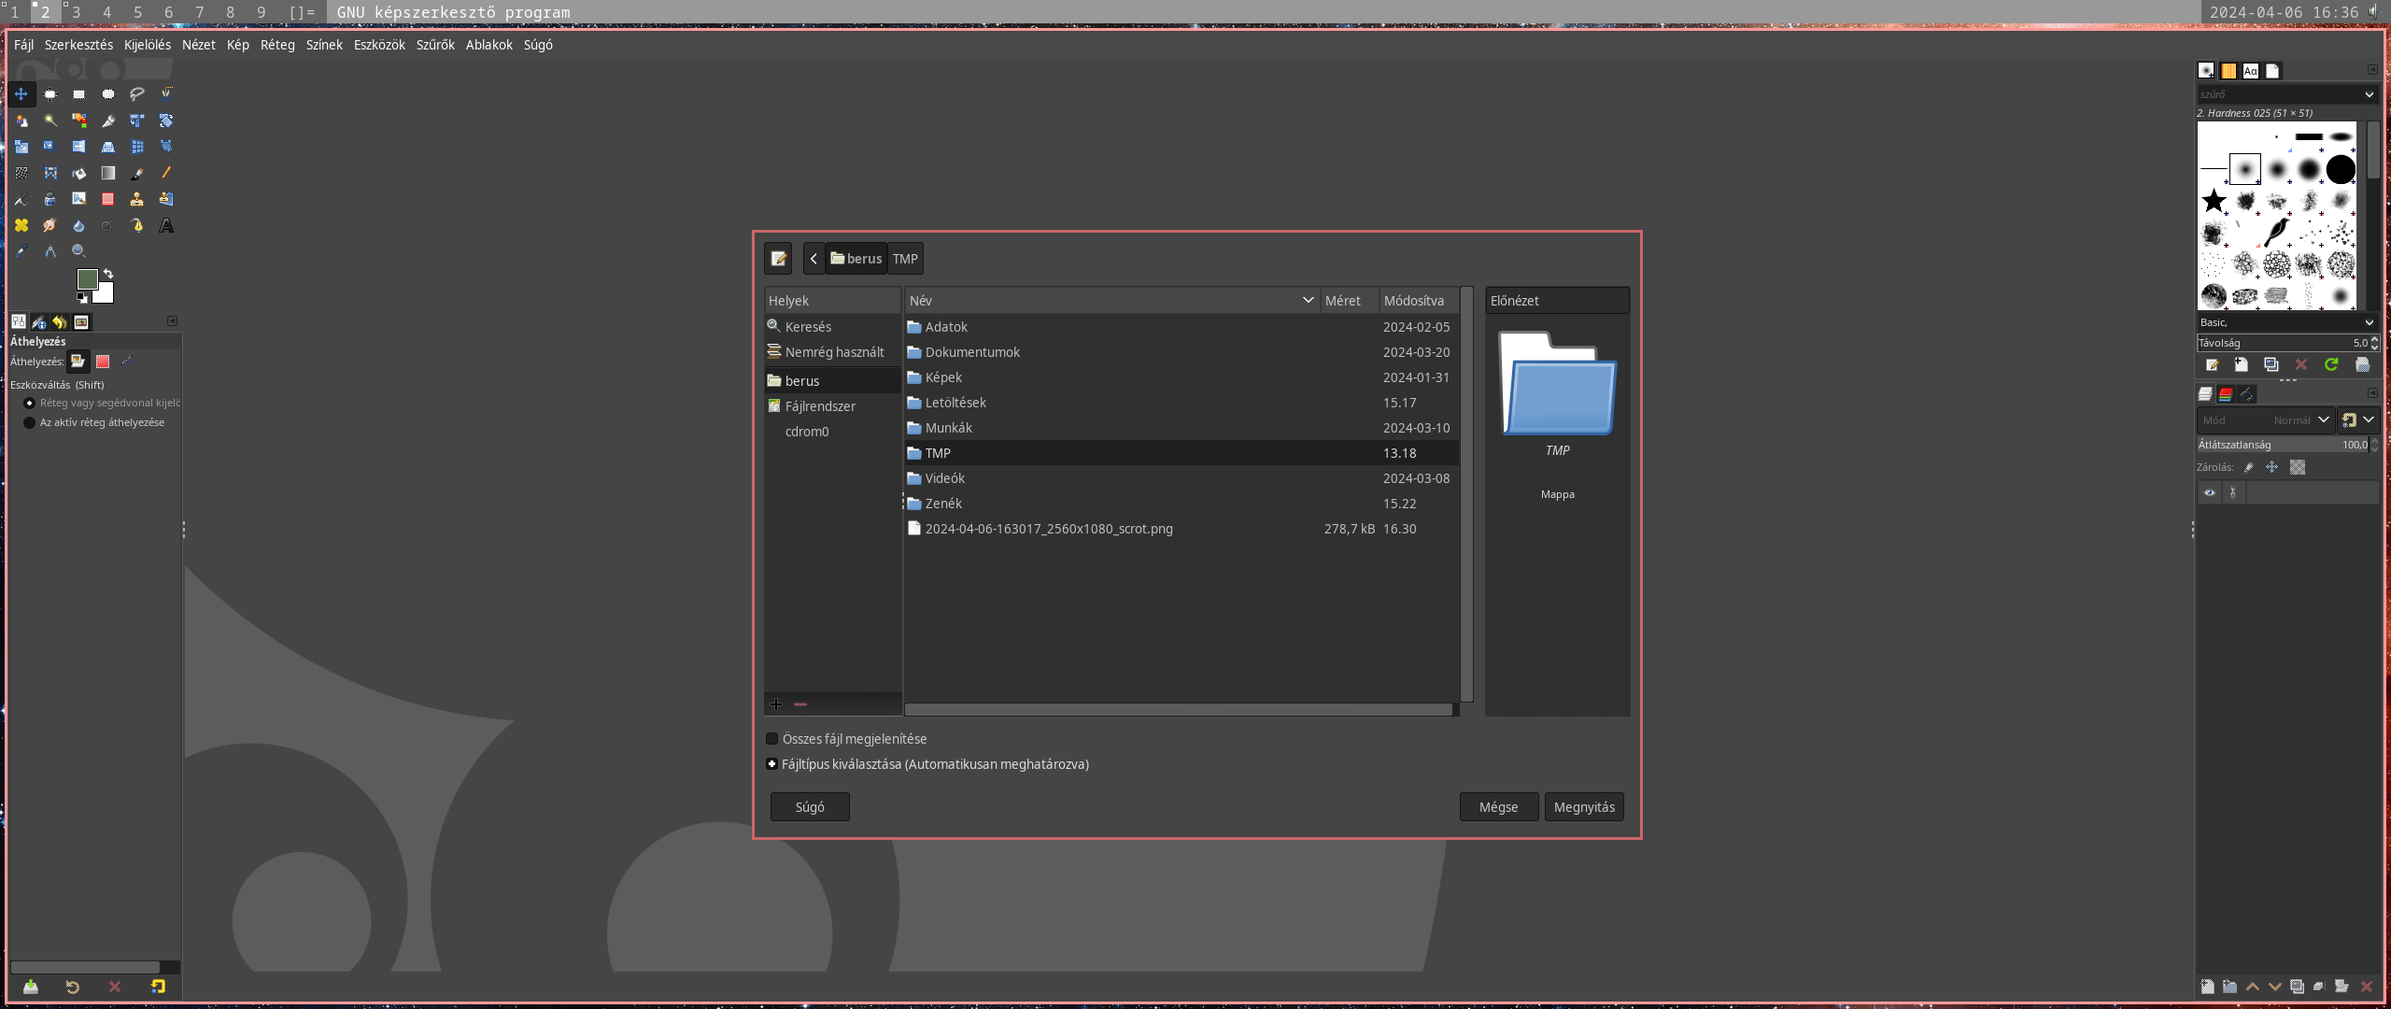Screen dimensions: 2391x1009
Task: Switch to the Patterns tab
Action: [x=2228, y=71]
